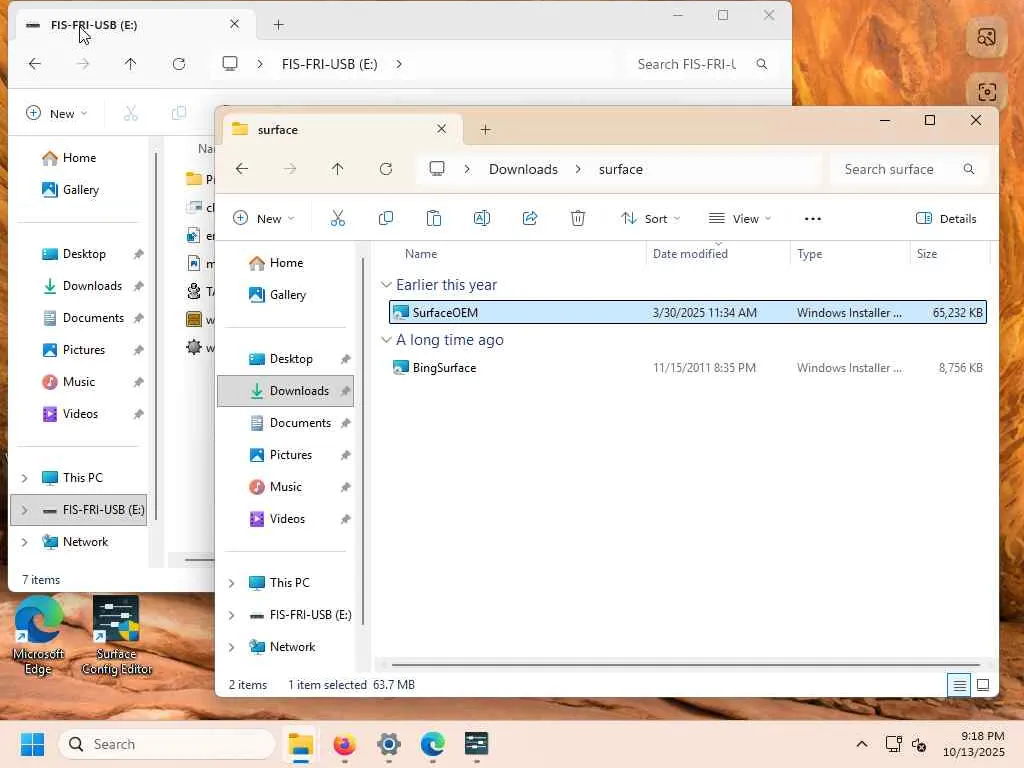Expand Network in surface window sidebar
This screenshot has width=1024, height=768.
(x=231, y=647)
